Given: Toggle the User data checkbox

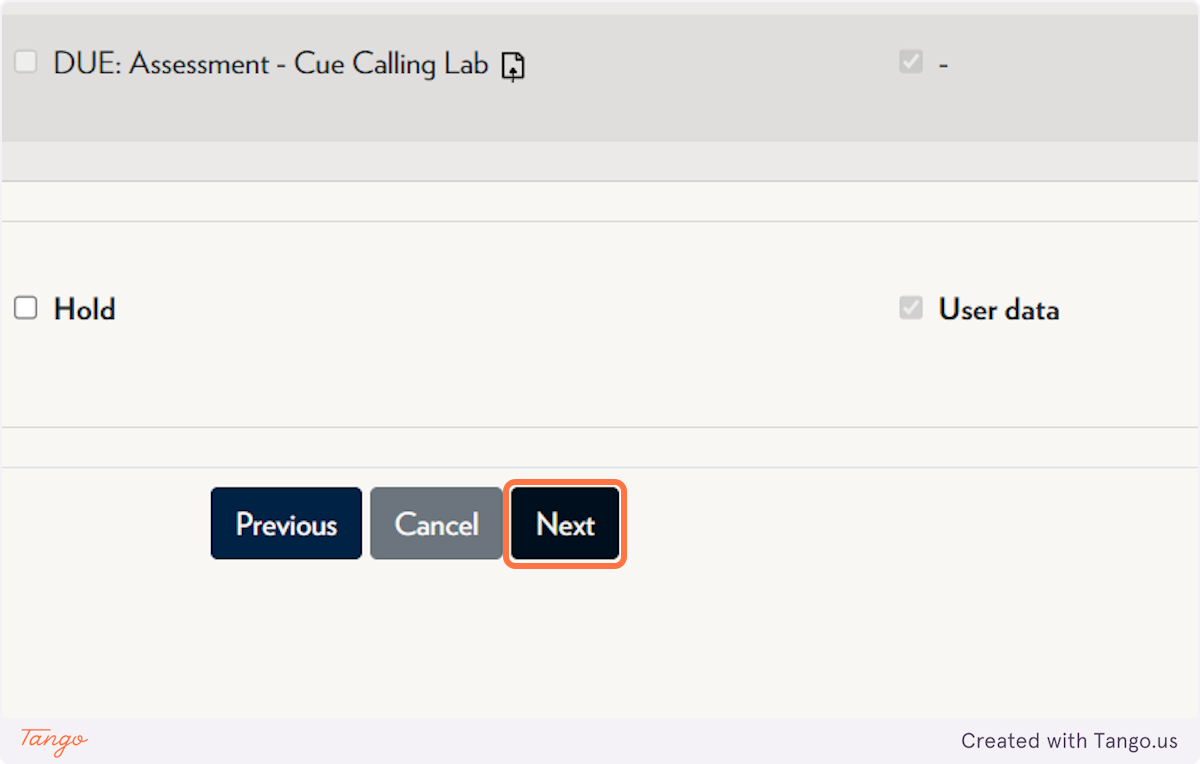Looking at the screenshot, I should [x=911, y=308].
